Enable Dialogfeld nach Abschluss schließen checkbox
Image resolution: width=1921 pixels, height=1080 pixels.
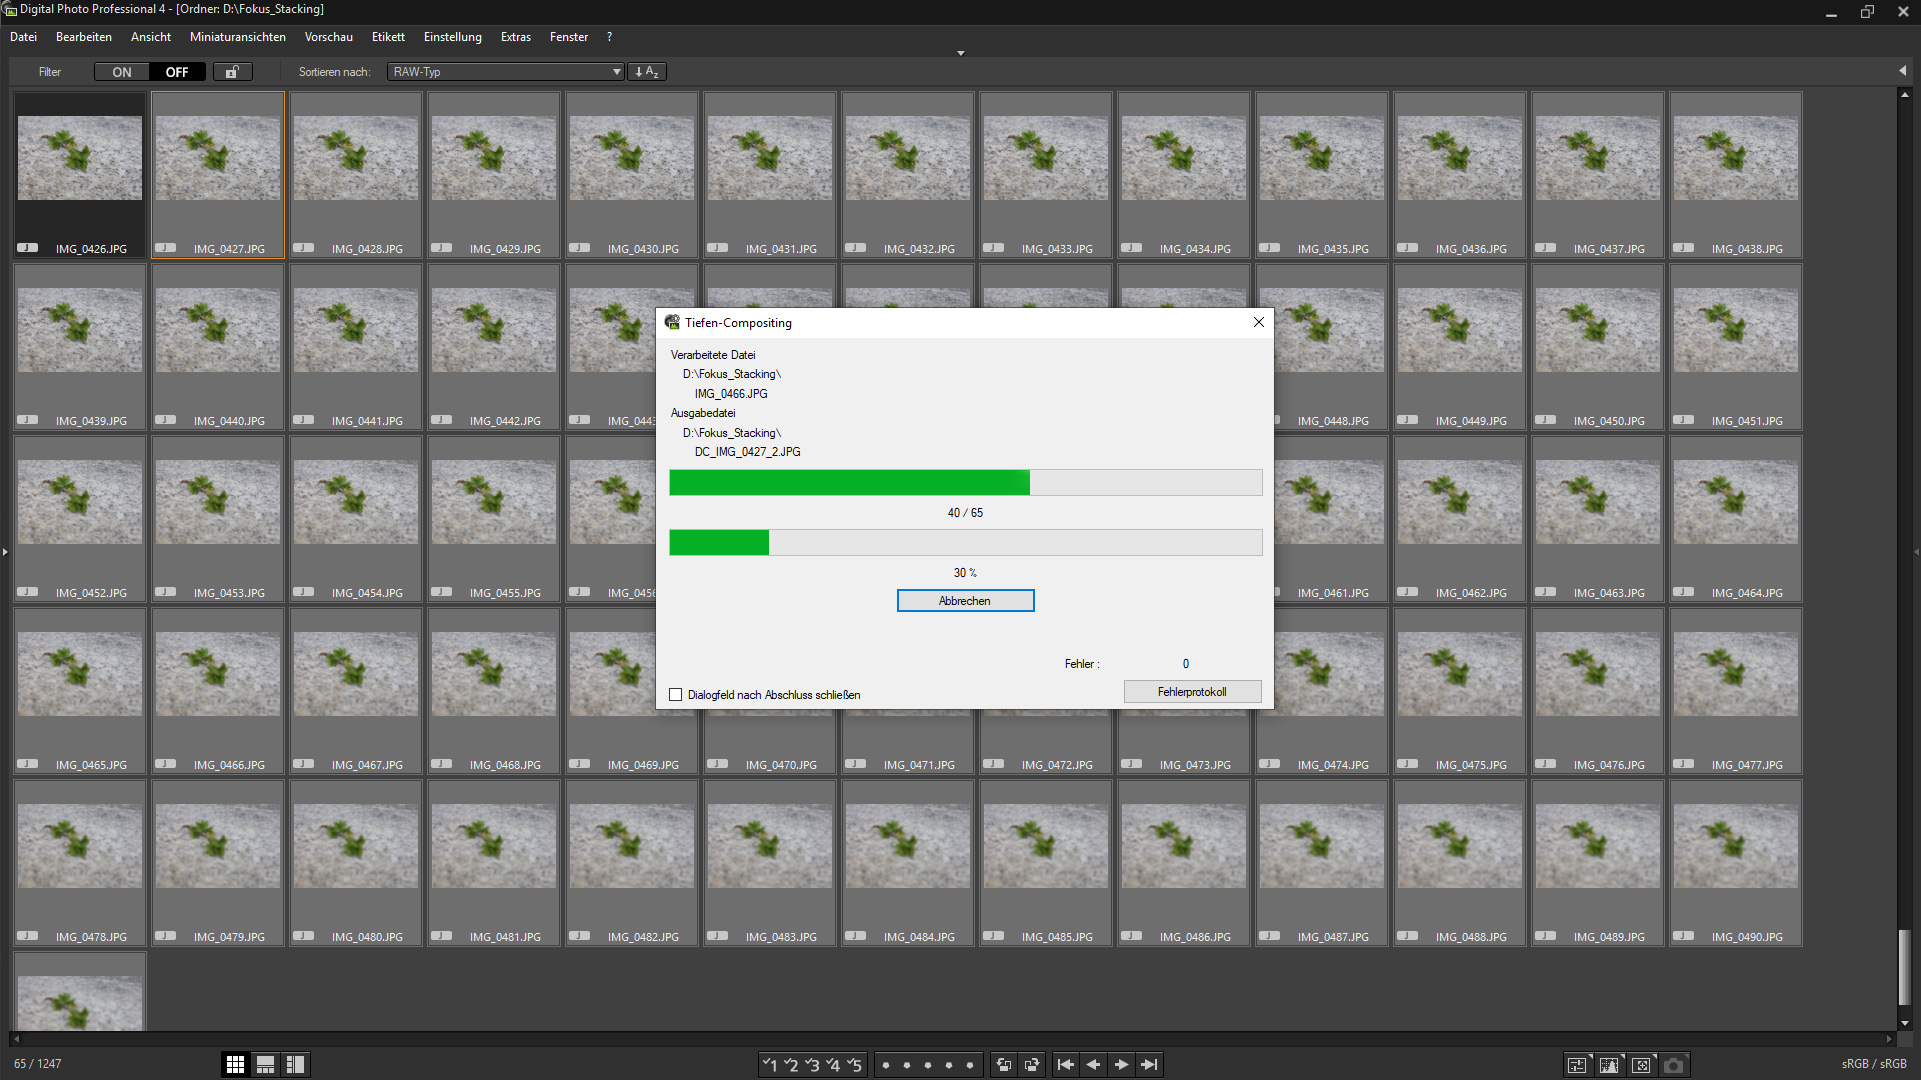676,695
